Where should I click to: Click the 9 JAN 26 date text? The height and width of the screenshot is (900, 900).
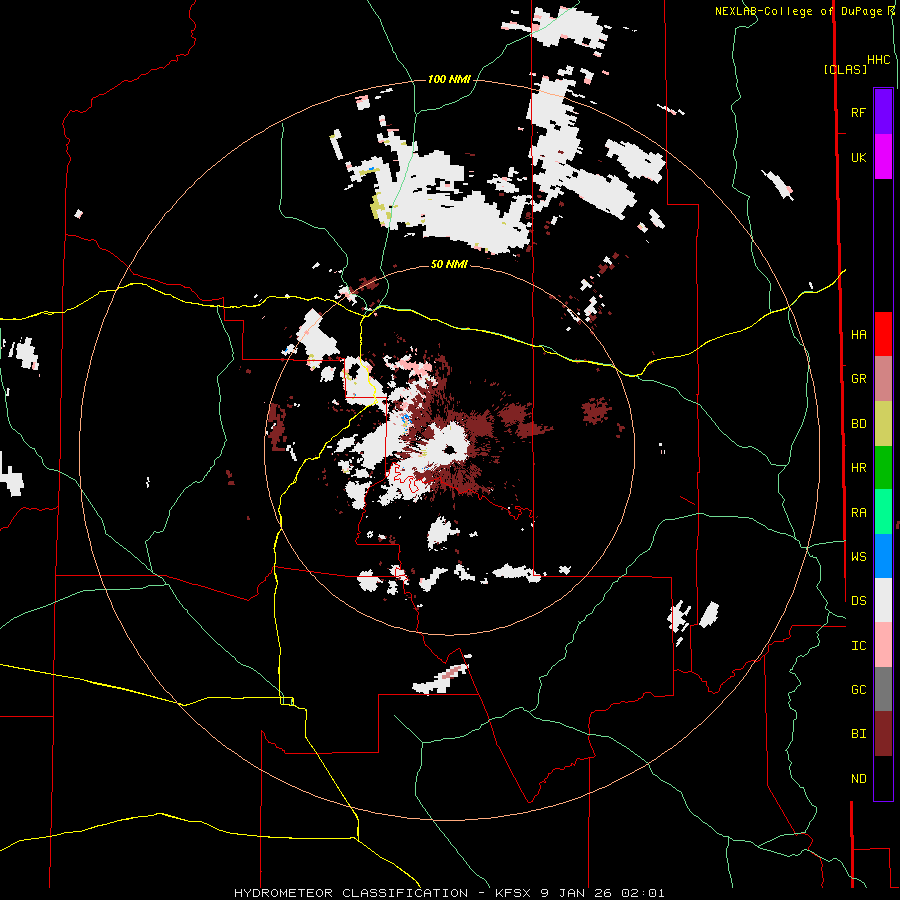point(580,893)
